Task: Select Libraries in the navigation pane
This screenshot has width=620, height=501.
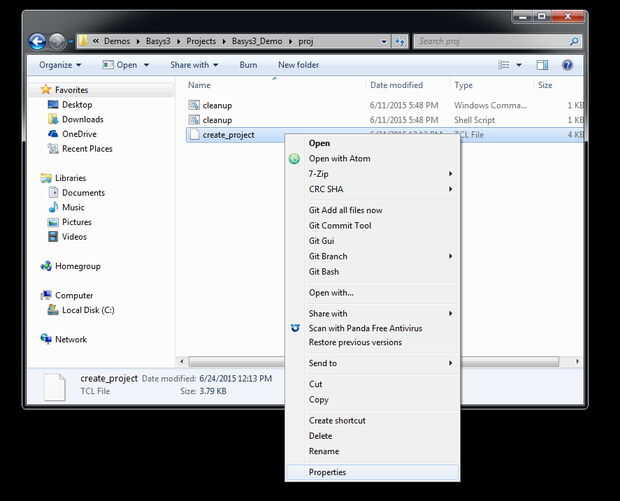Action: (71, 178)
